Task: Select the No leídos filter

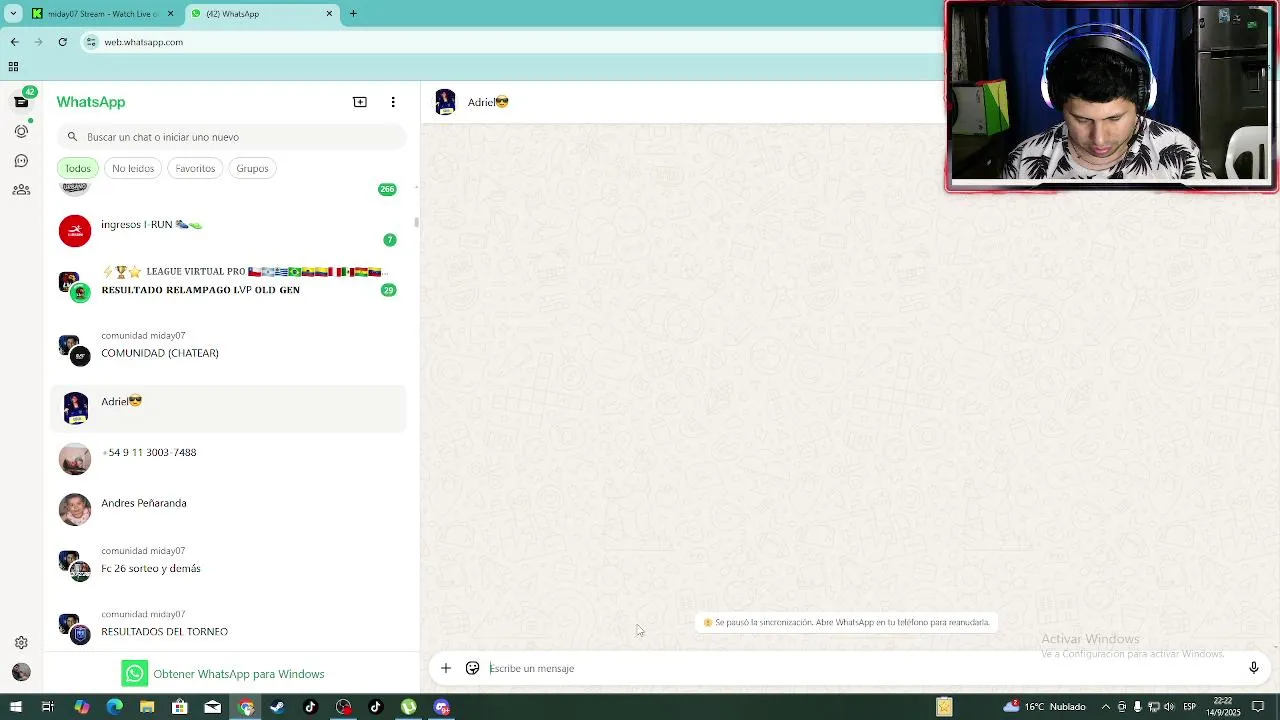Action: click(x=133, y=168)
